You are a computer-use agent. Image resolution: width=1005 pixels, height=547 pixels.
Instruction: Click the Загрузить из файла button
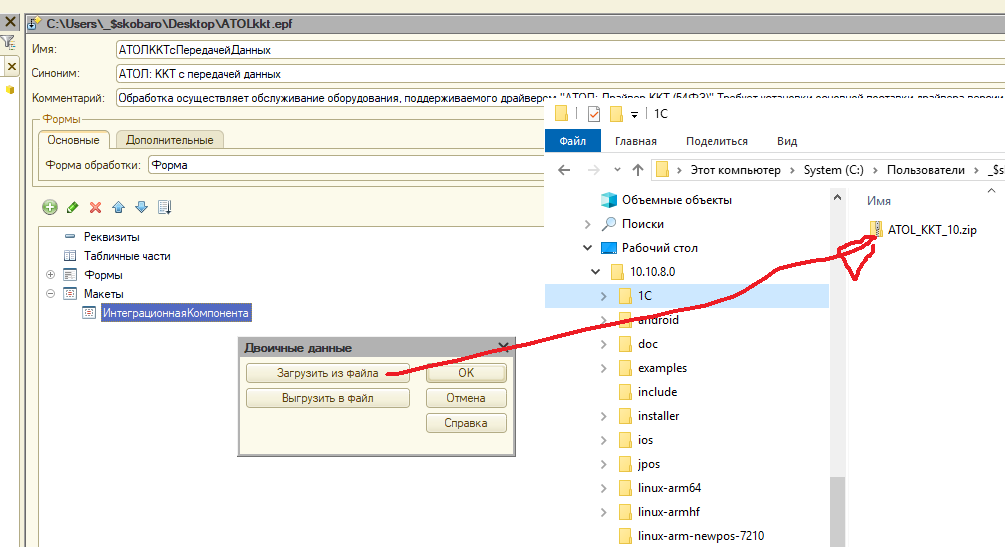(328, 373)
